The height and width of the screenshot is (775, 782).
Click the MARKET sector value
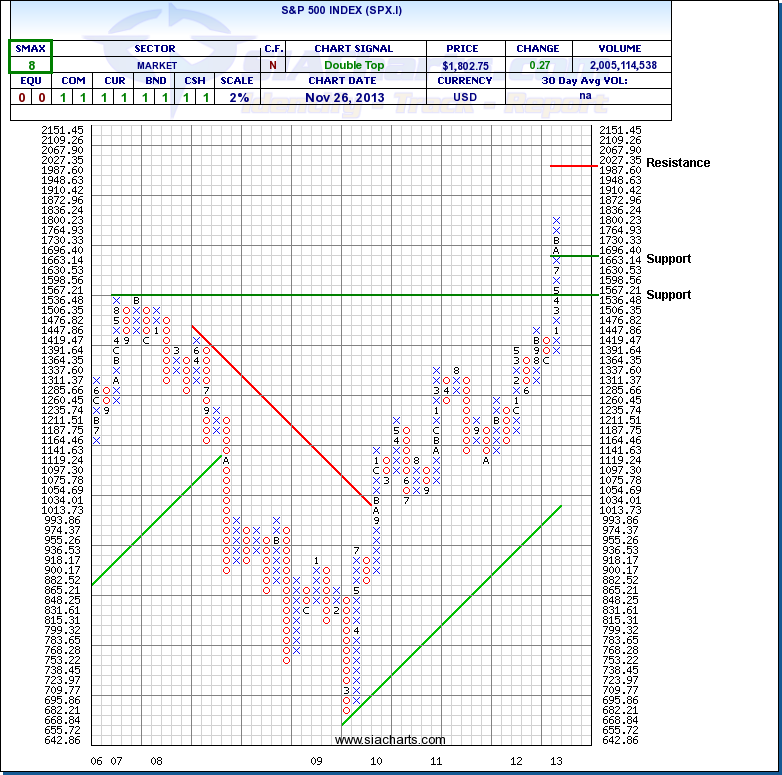pyautogui.click(x=156, y=65)
